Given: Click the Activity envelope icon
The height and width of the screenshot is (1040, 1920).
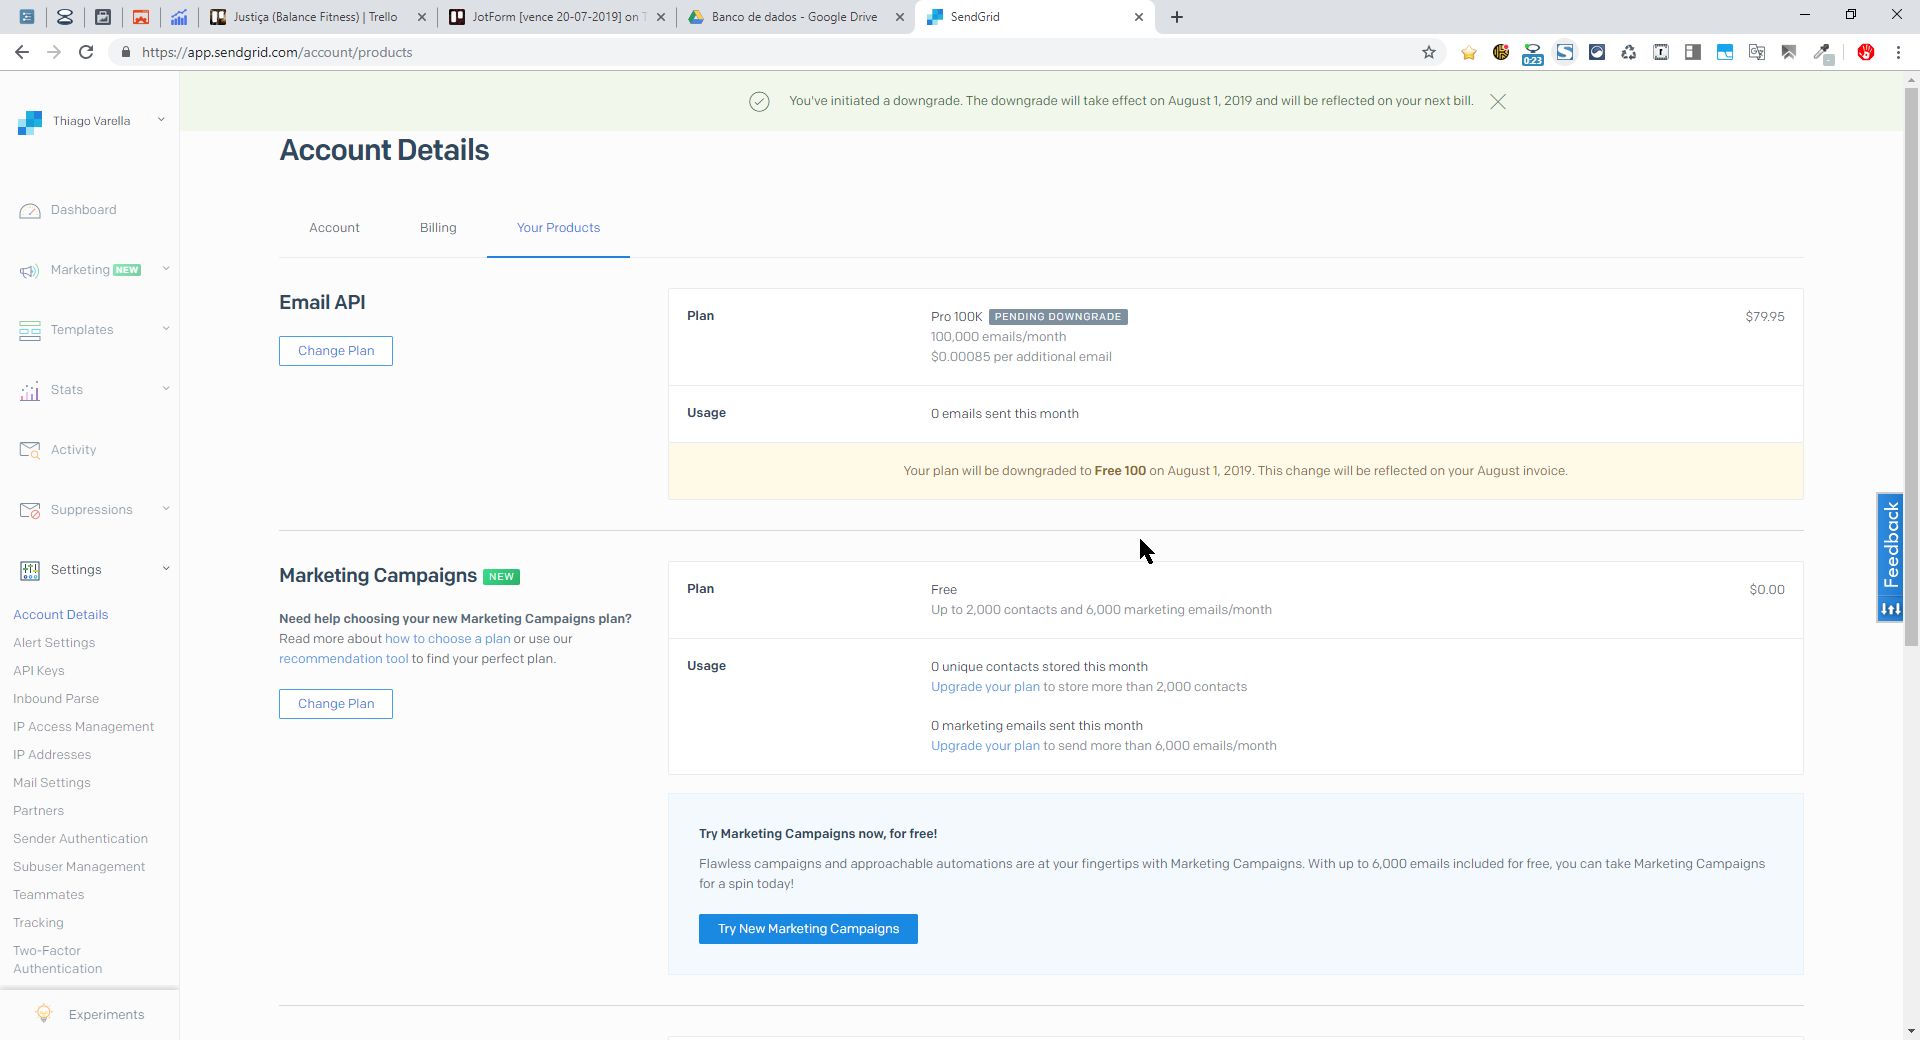Looking at the screenshot, I should 30,451.
